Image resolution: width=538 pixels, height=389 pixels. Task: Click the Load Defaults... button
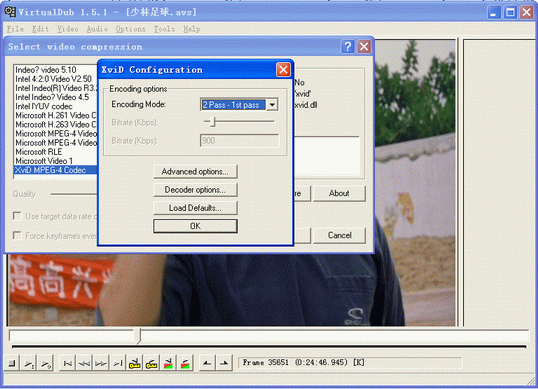[195, 208]
